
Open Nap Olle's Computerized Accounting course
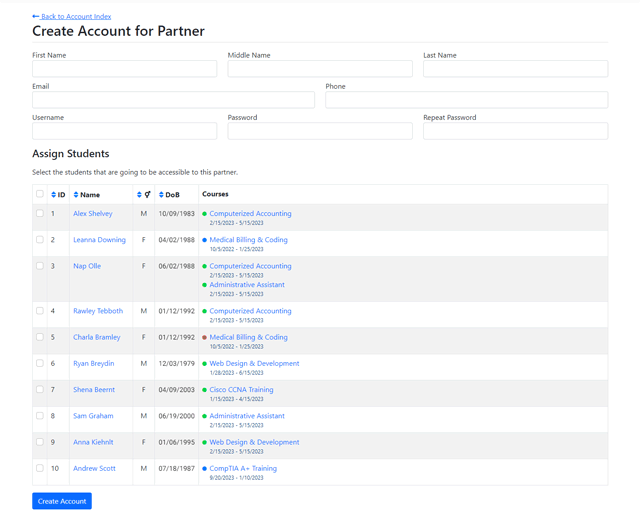pyautogui.click(x=250, y=266)
